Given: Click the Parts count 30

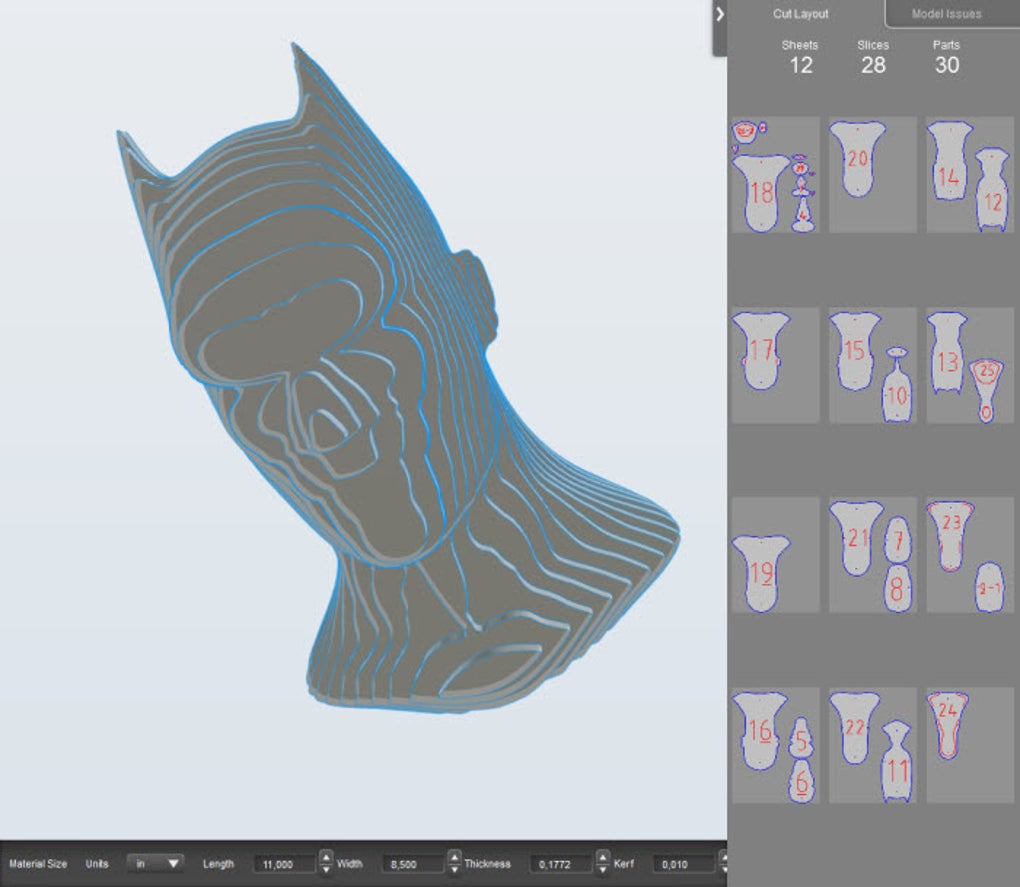Looking at the screenshot, I should 946,65.
